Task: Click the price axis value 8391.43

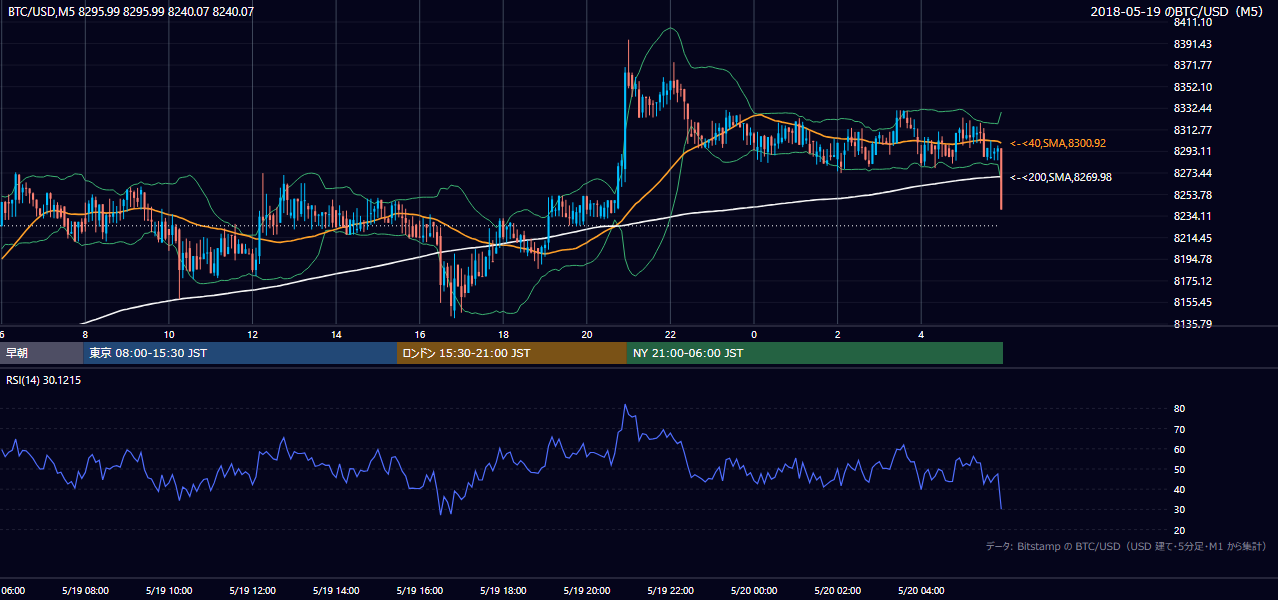Action: click(x=1192, y=44)
